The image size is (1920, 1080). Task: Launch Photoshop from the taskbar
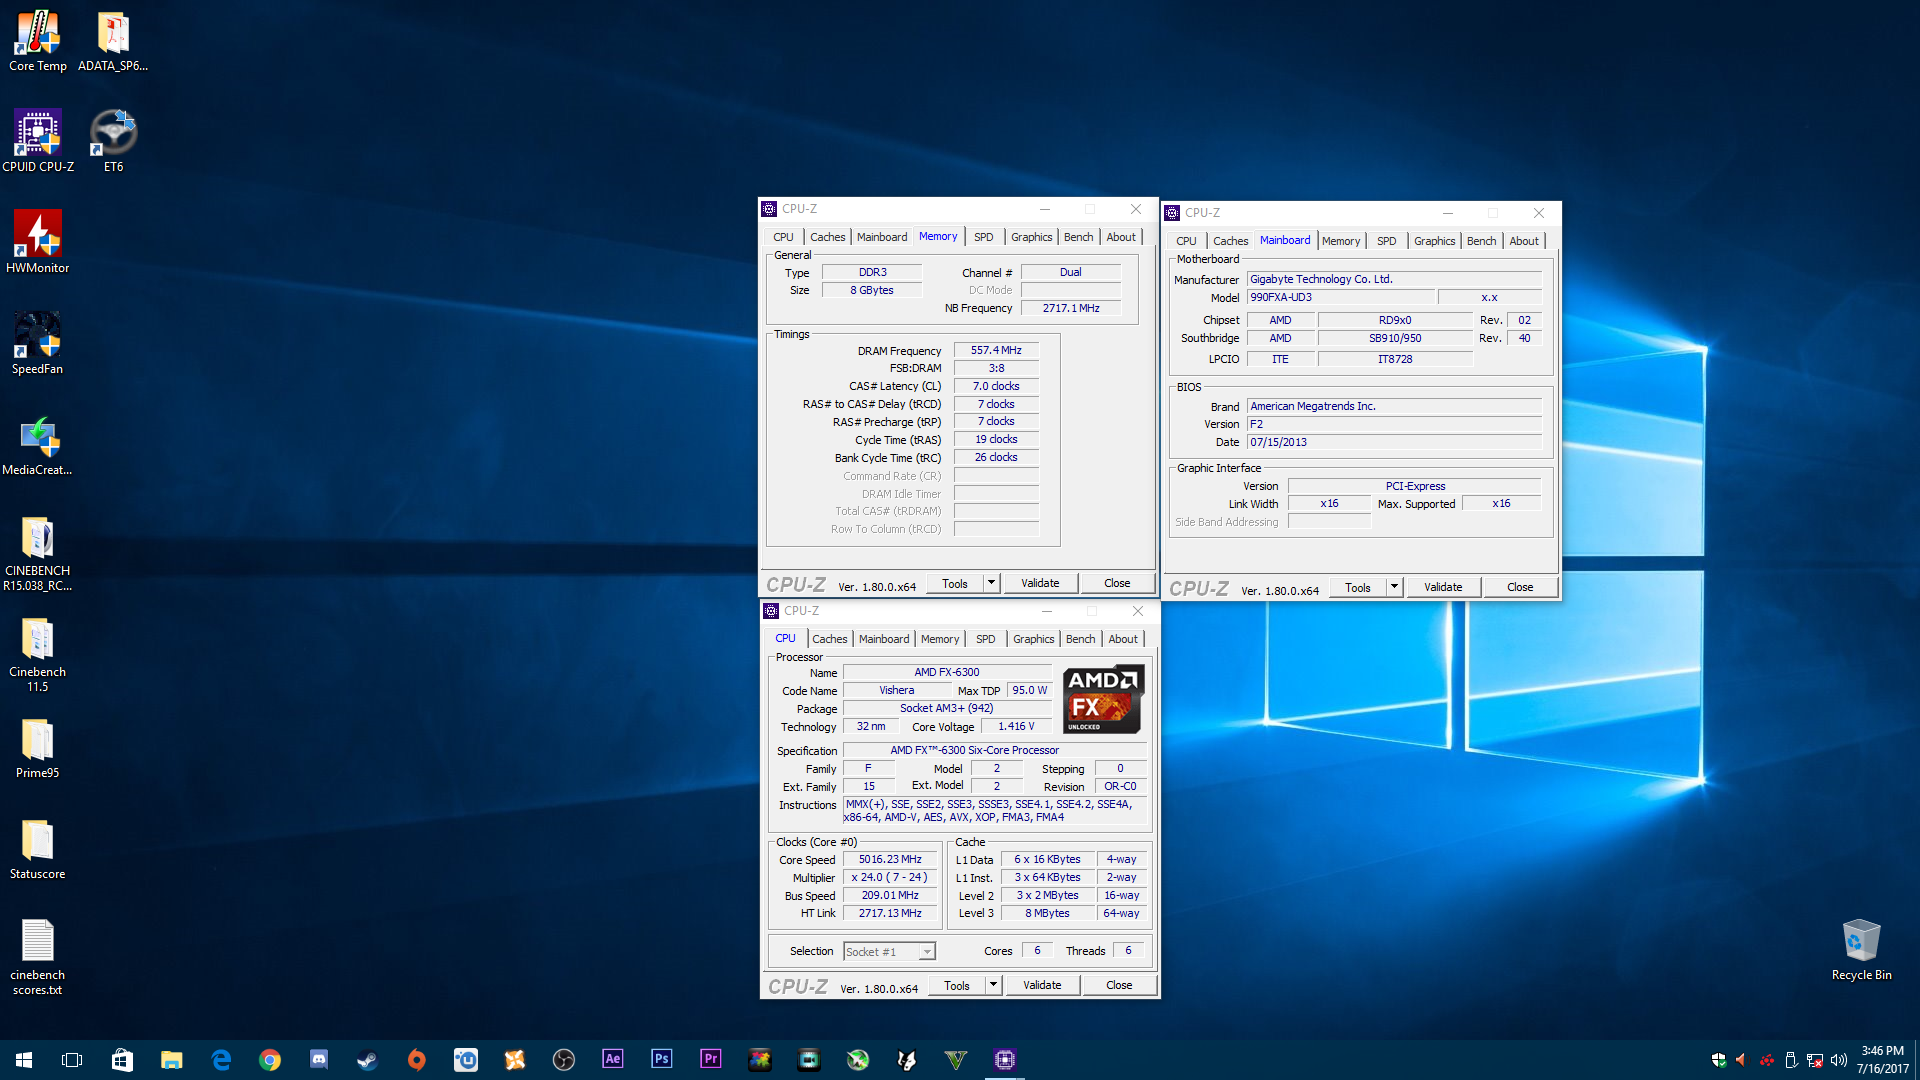[x=662, y=1060]
